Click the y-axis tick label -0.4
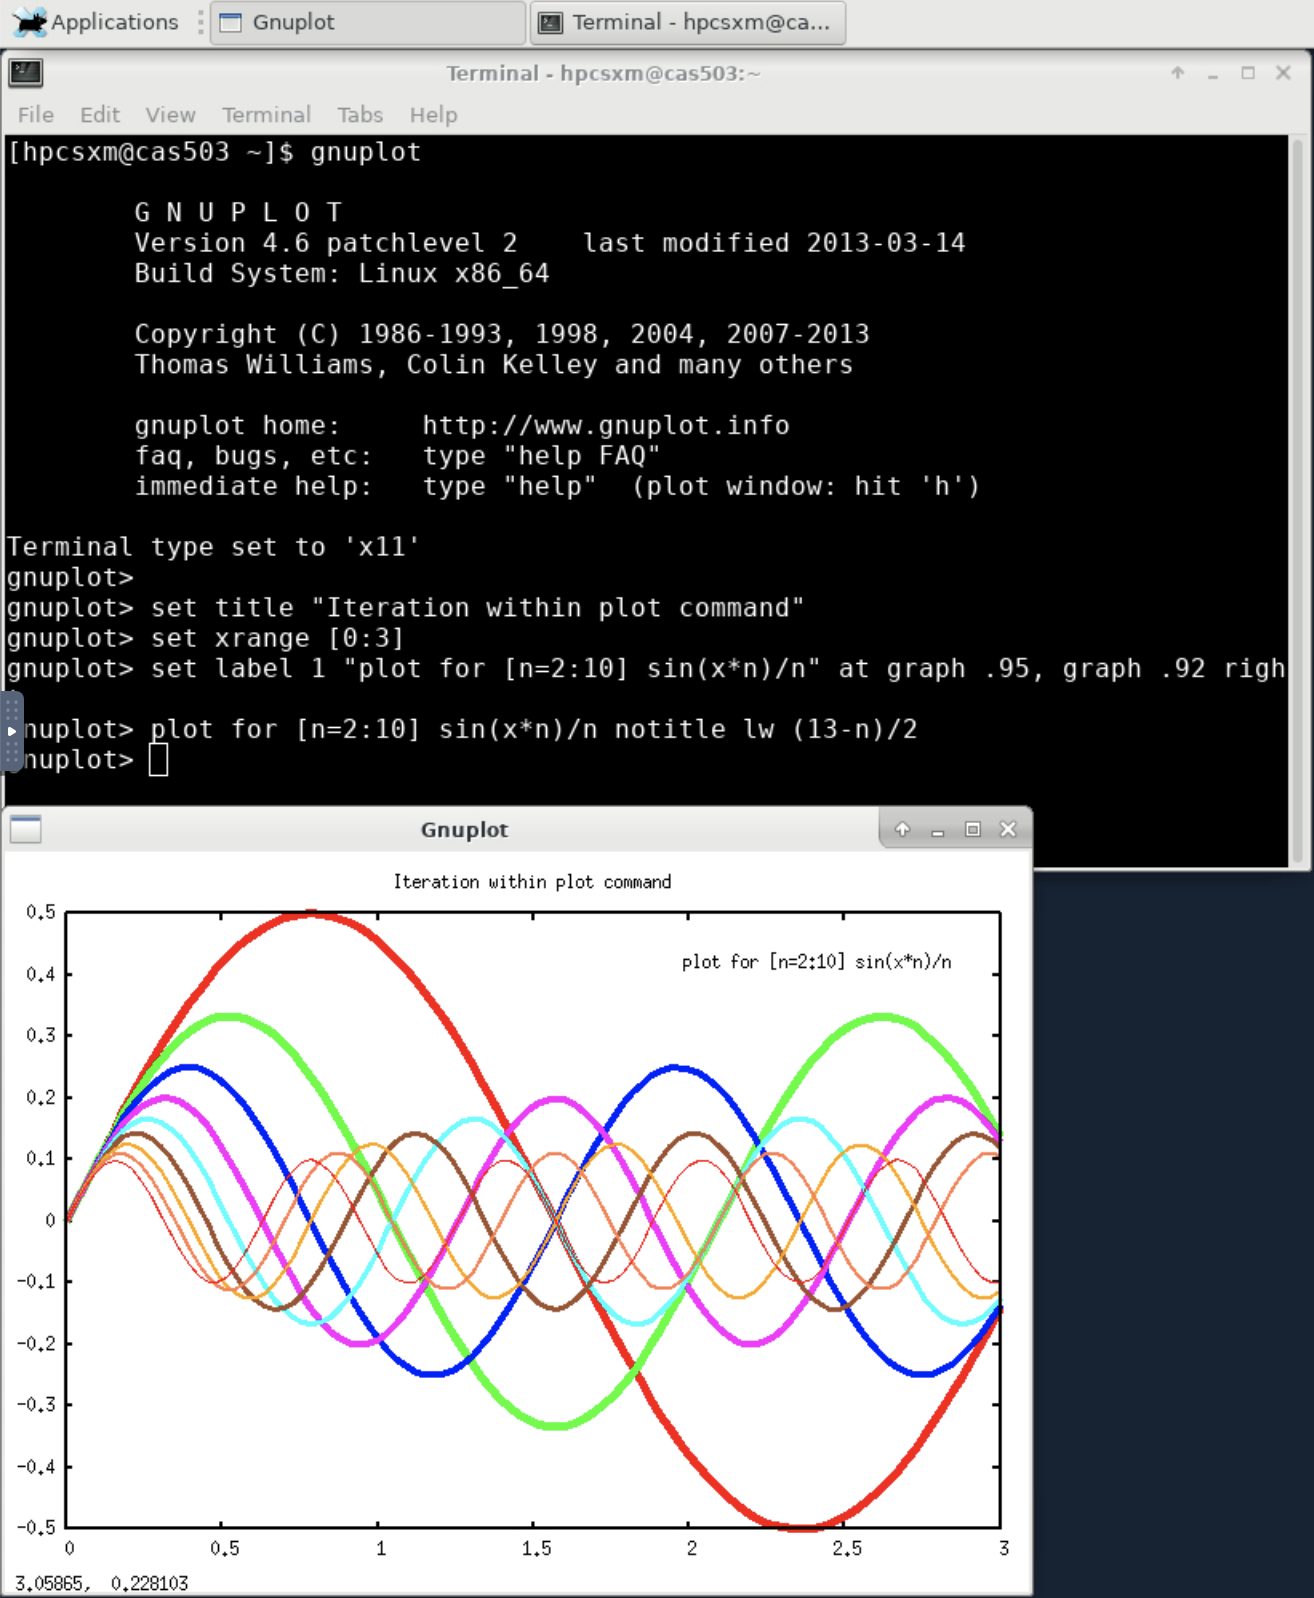The height and width of the screenshot is (1598, 1314). (x=36, y=1467)
